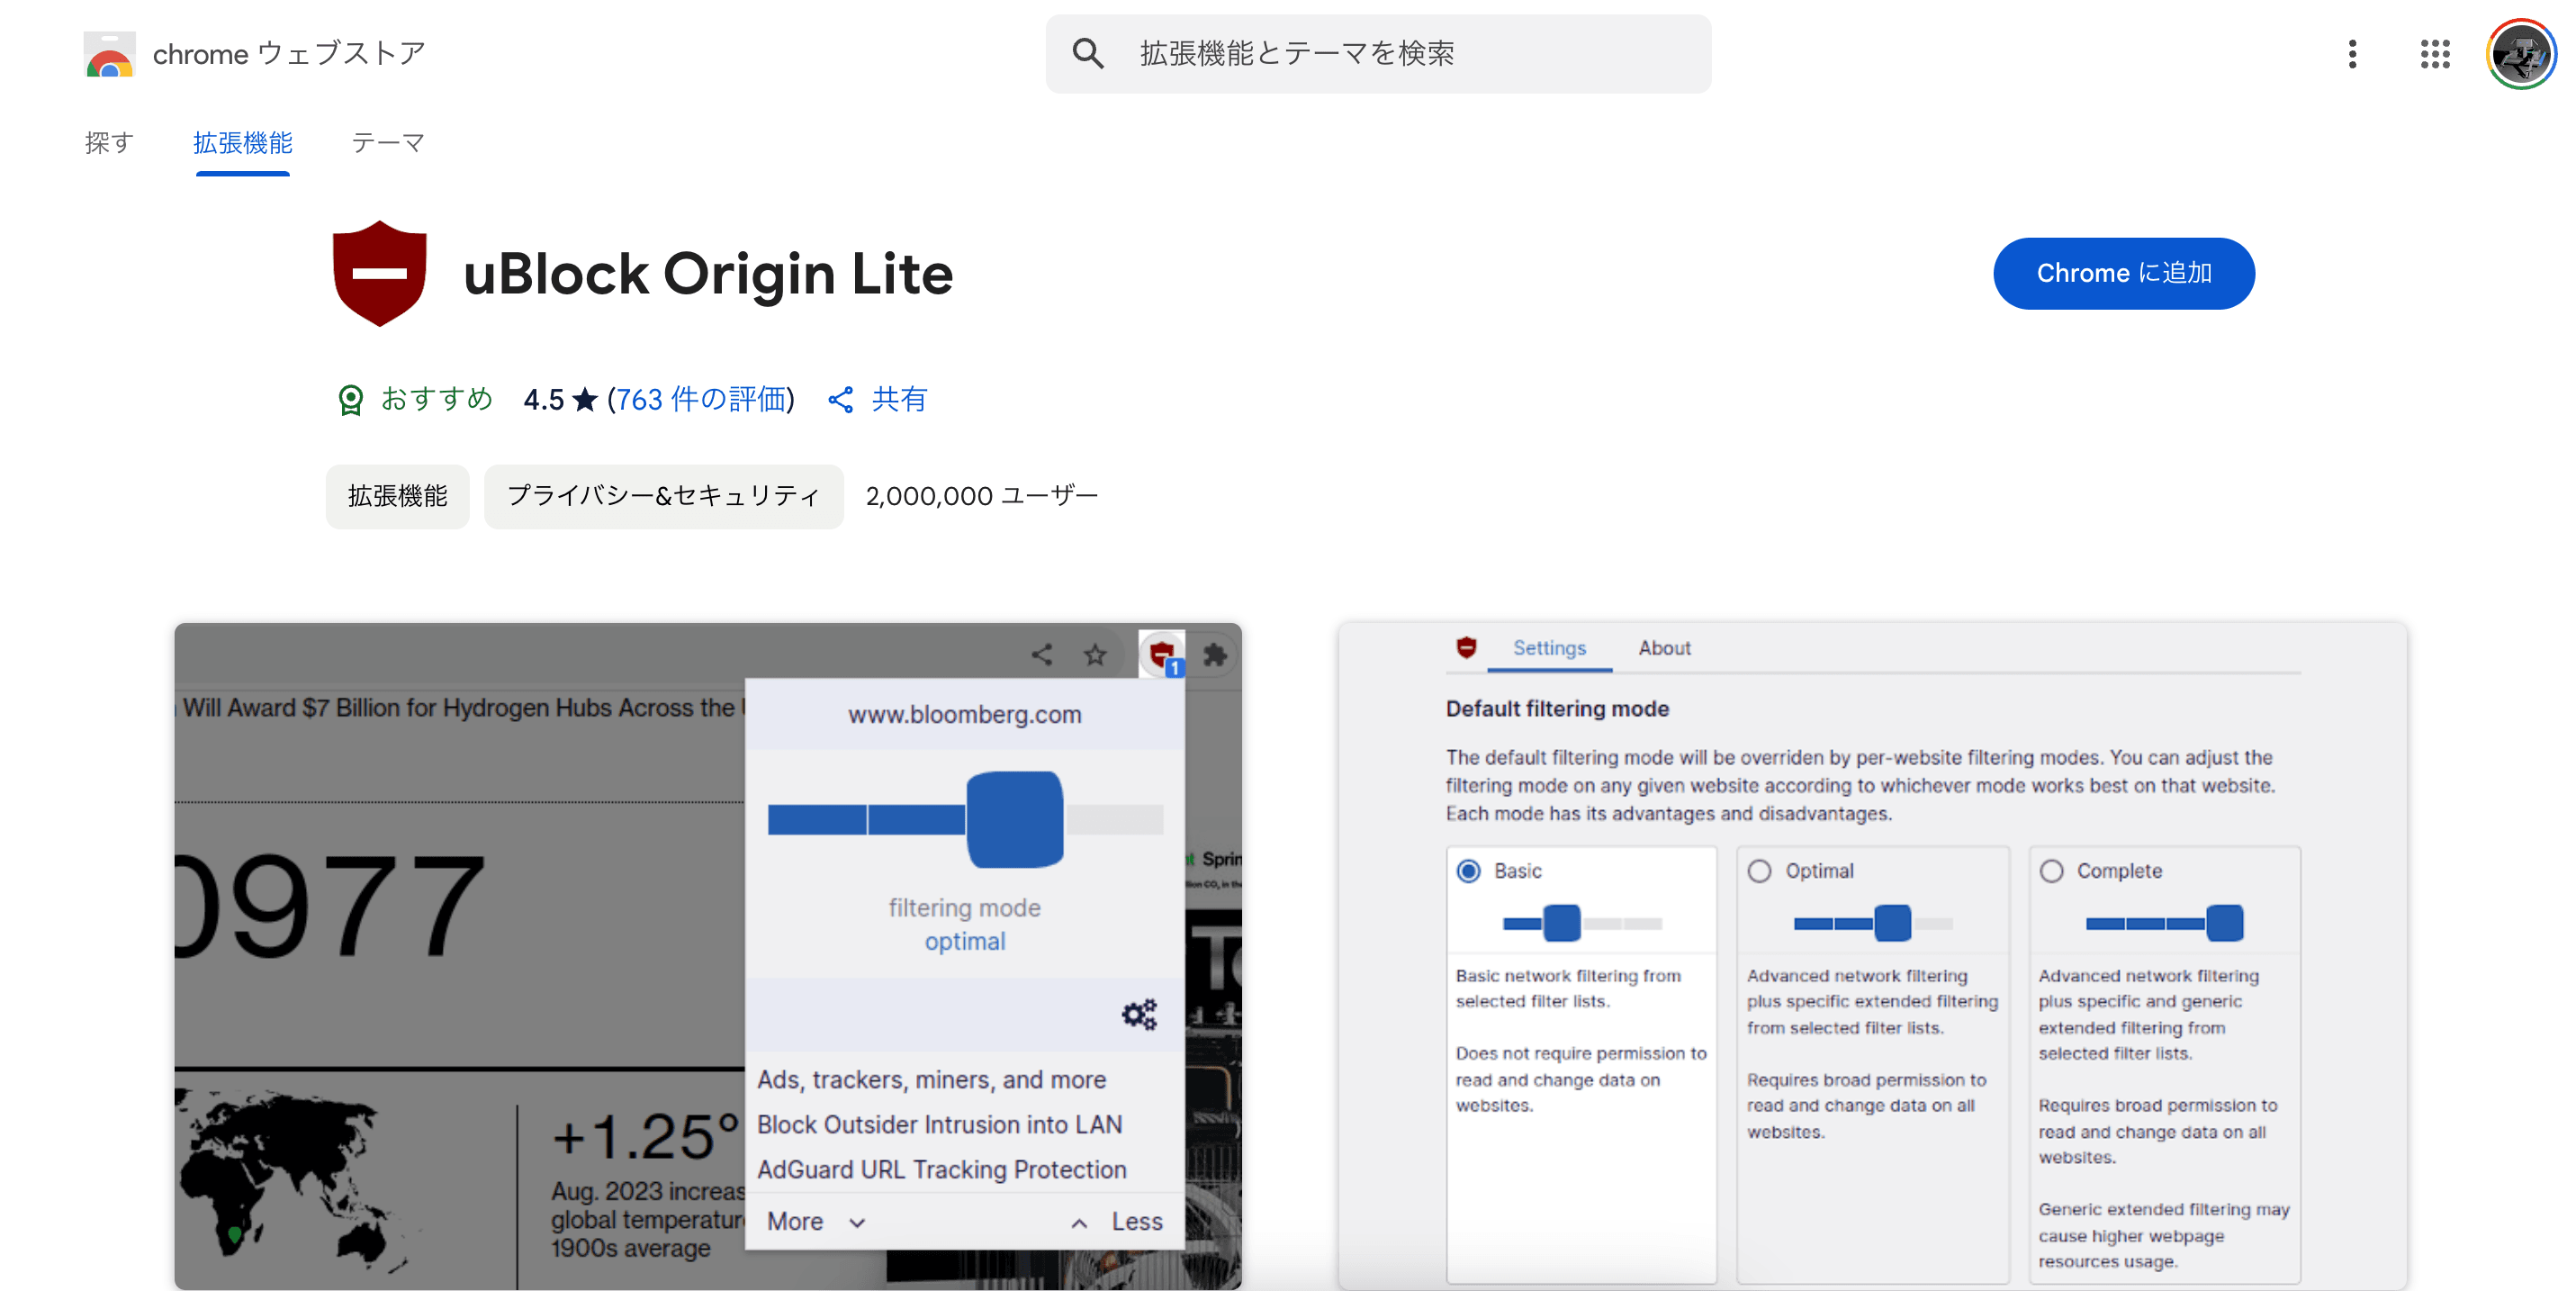
Task: Switch to the テーマ tab
Action: click(388, 143)
